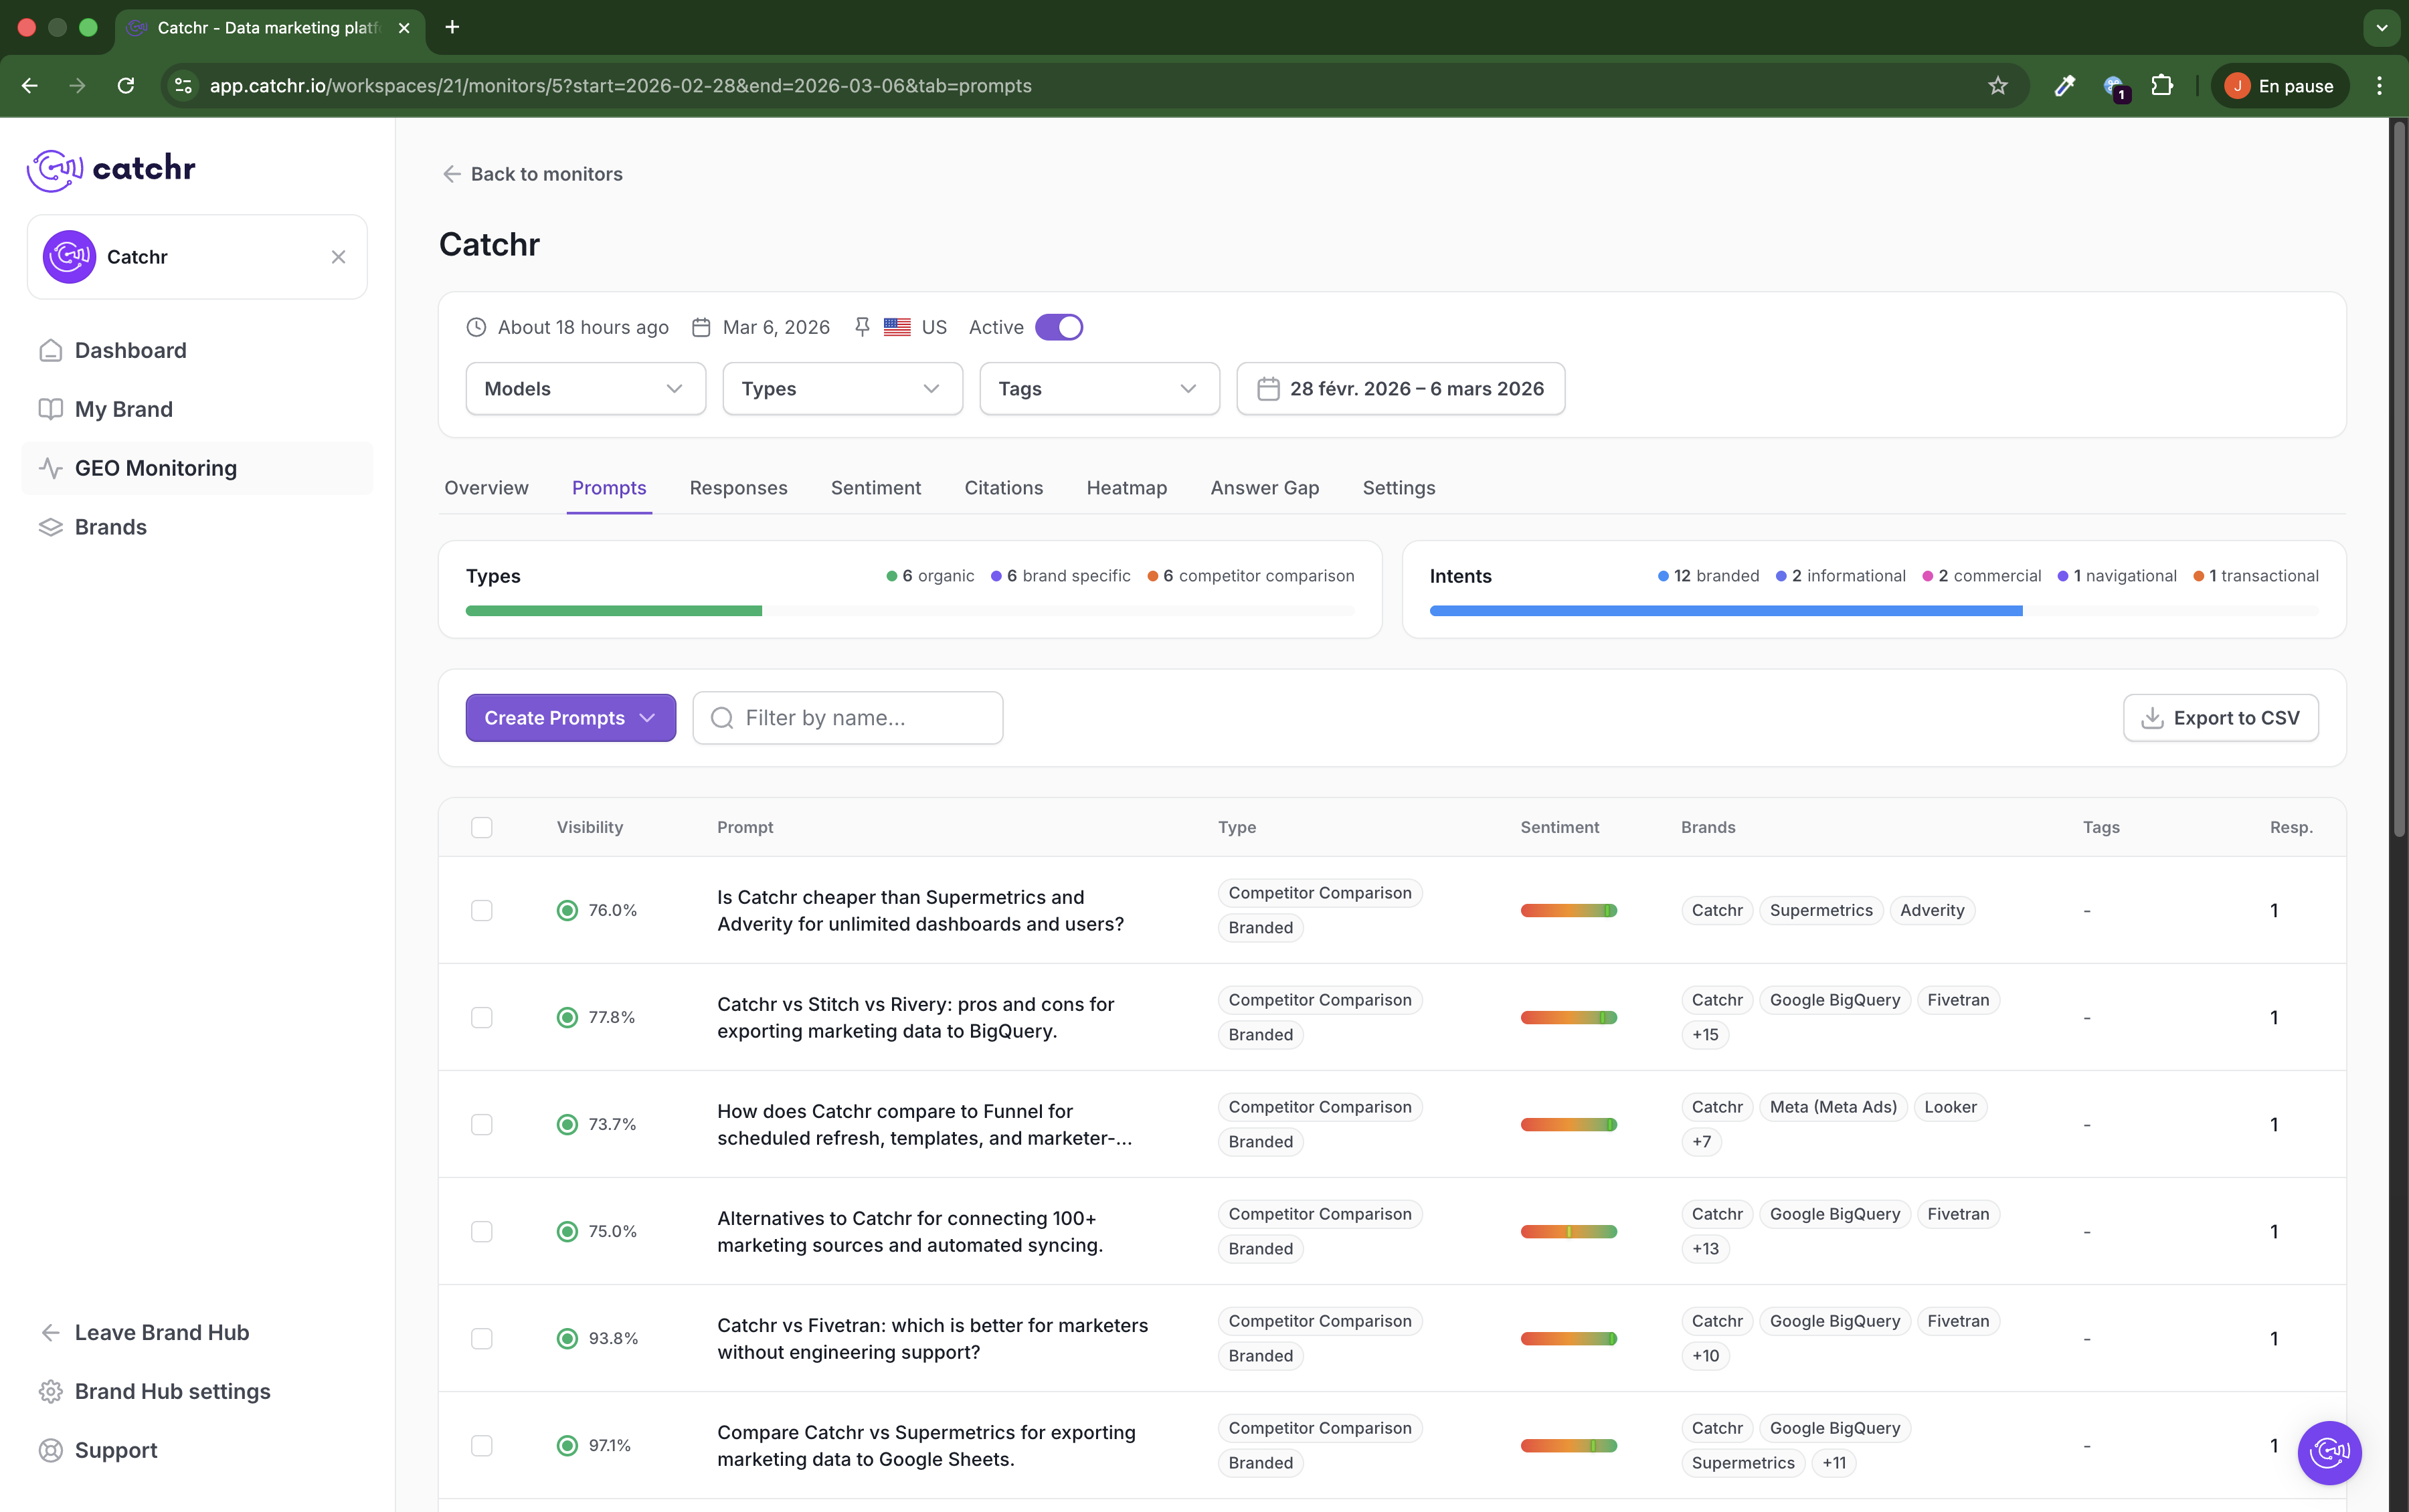Click sentiment bar of first prompt row
This screenshot has width=2409, height=1512.
pyautogui.click(x=1568, y=910)
